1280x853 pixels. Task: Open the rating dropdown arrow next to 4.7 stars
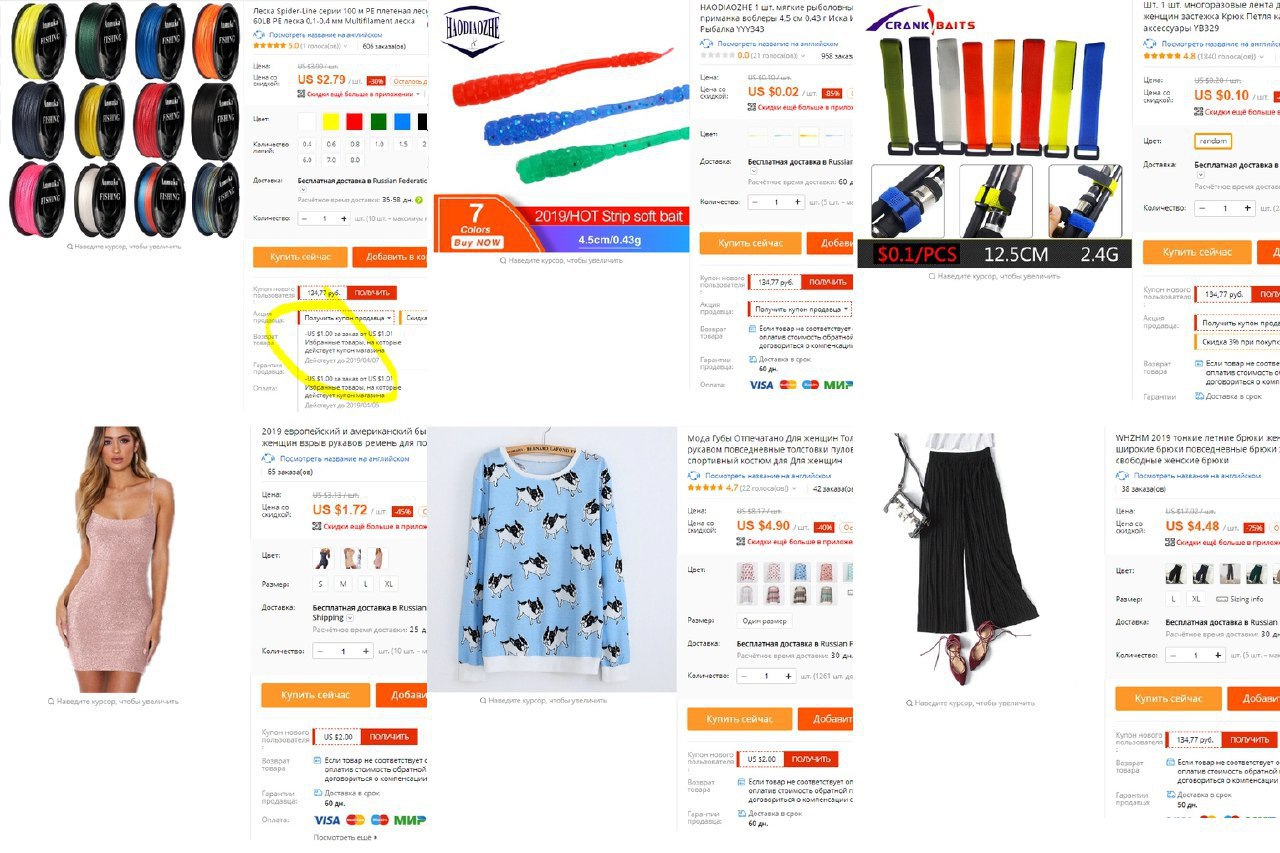tap(794, 488)
